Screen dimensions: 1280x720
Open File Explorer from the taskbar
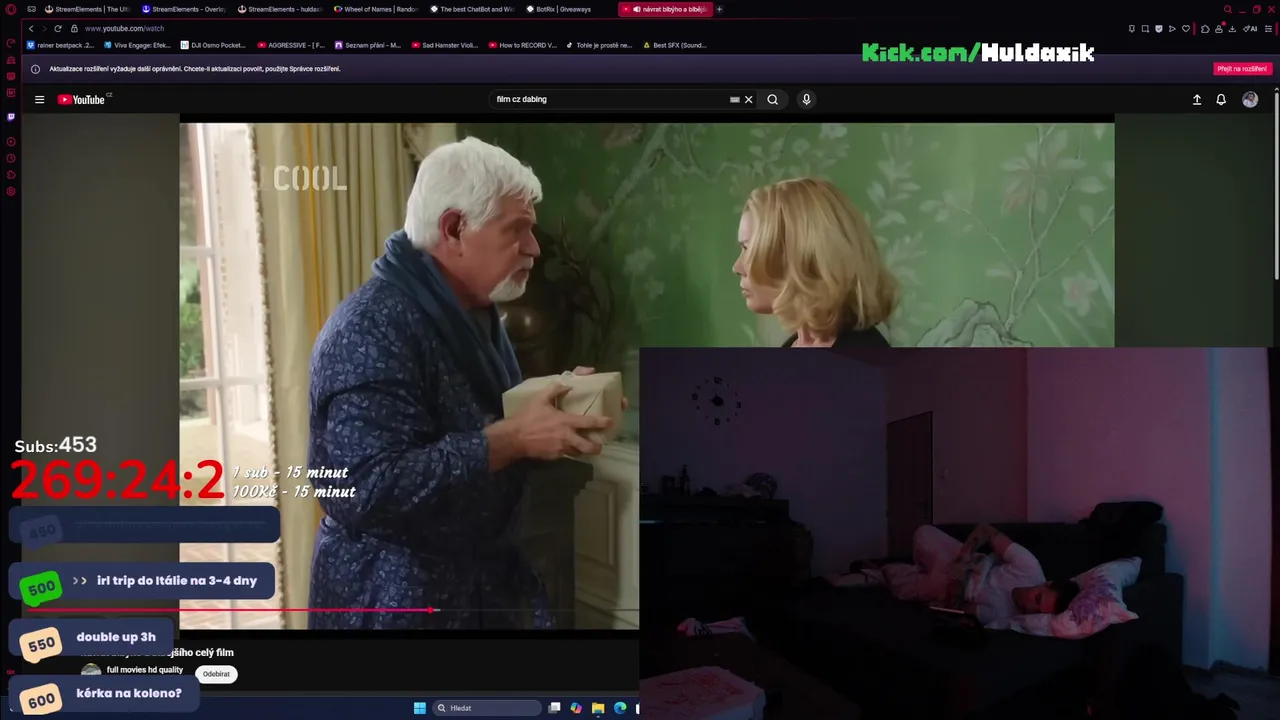(598, 708)
